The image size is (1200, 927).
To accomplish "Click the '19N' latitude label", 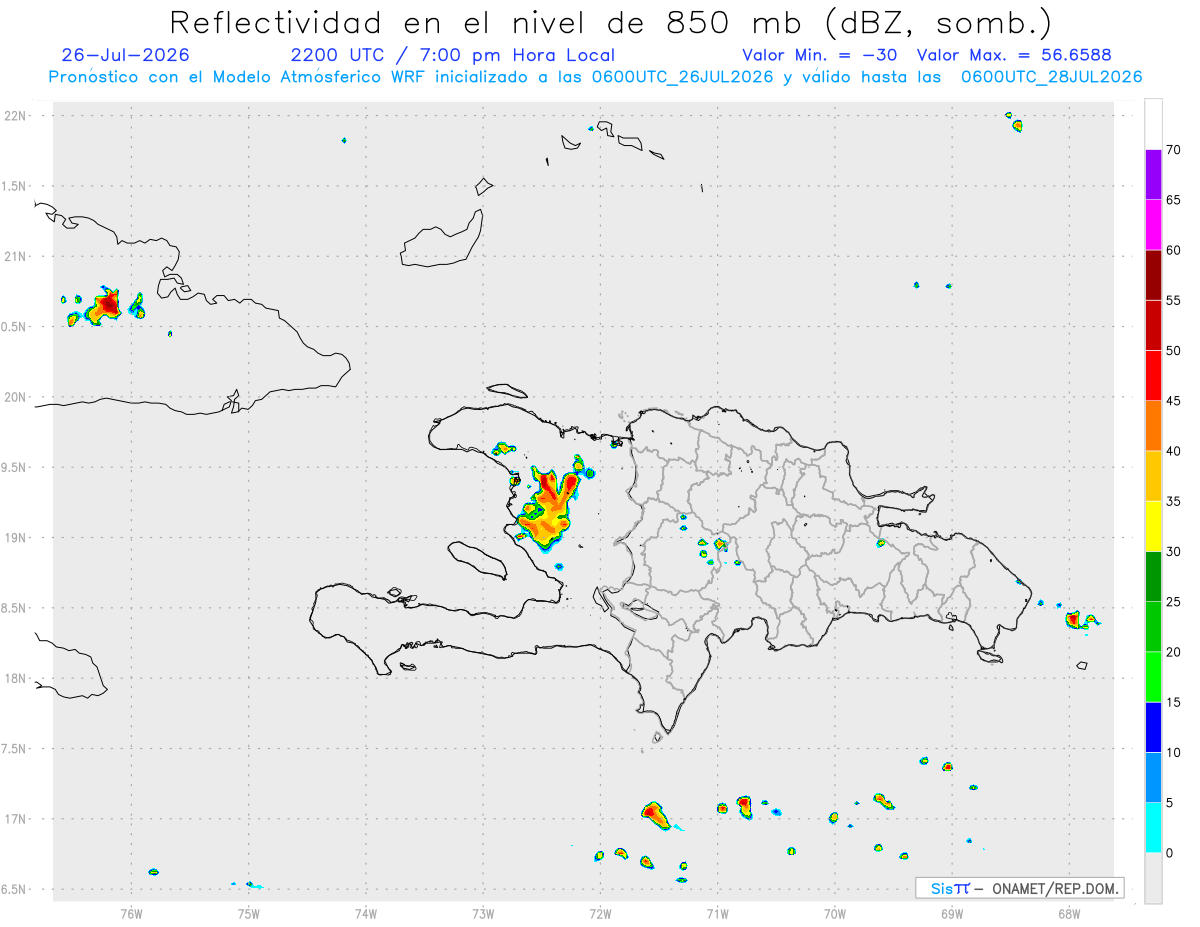I will point(15,537).
